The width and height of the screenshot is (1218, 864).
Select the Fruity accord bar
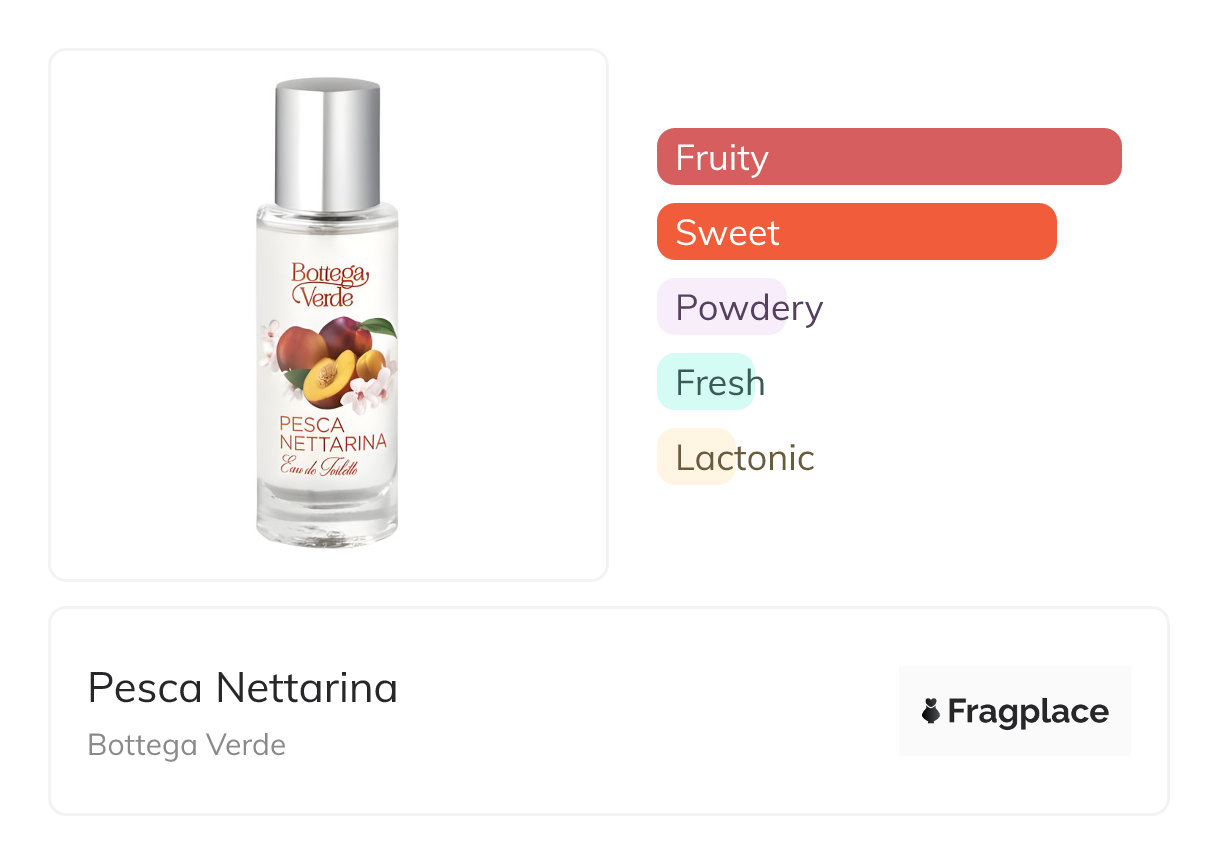click(888, 157)
